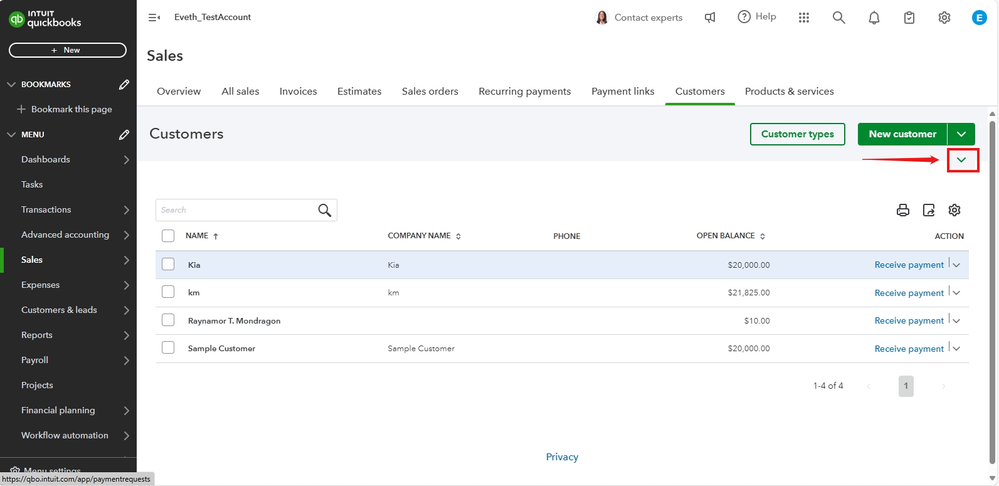999x486 pixels.
Task: Click the customer search field
Action: click(237, 210)
